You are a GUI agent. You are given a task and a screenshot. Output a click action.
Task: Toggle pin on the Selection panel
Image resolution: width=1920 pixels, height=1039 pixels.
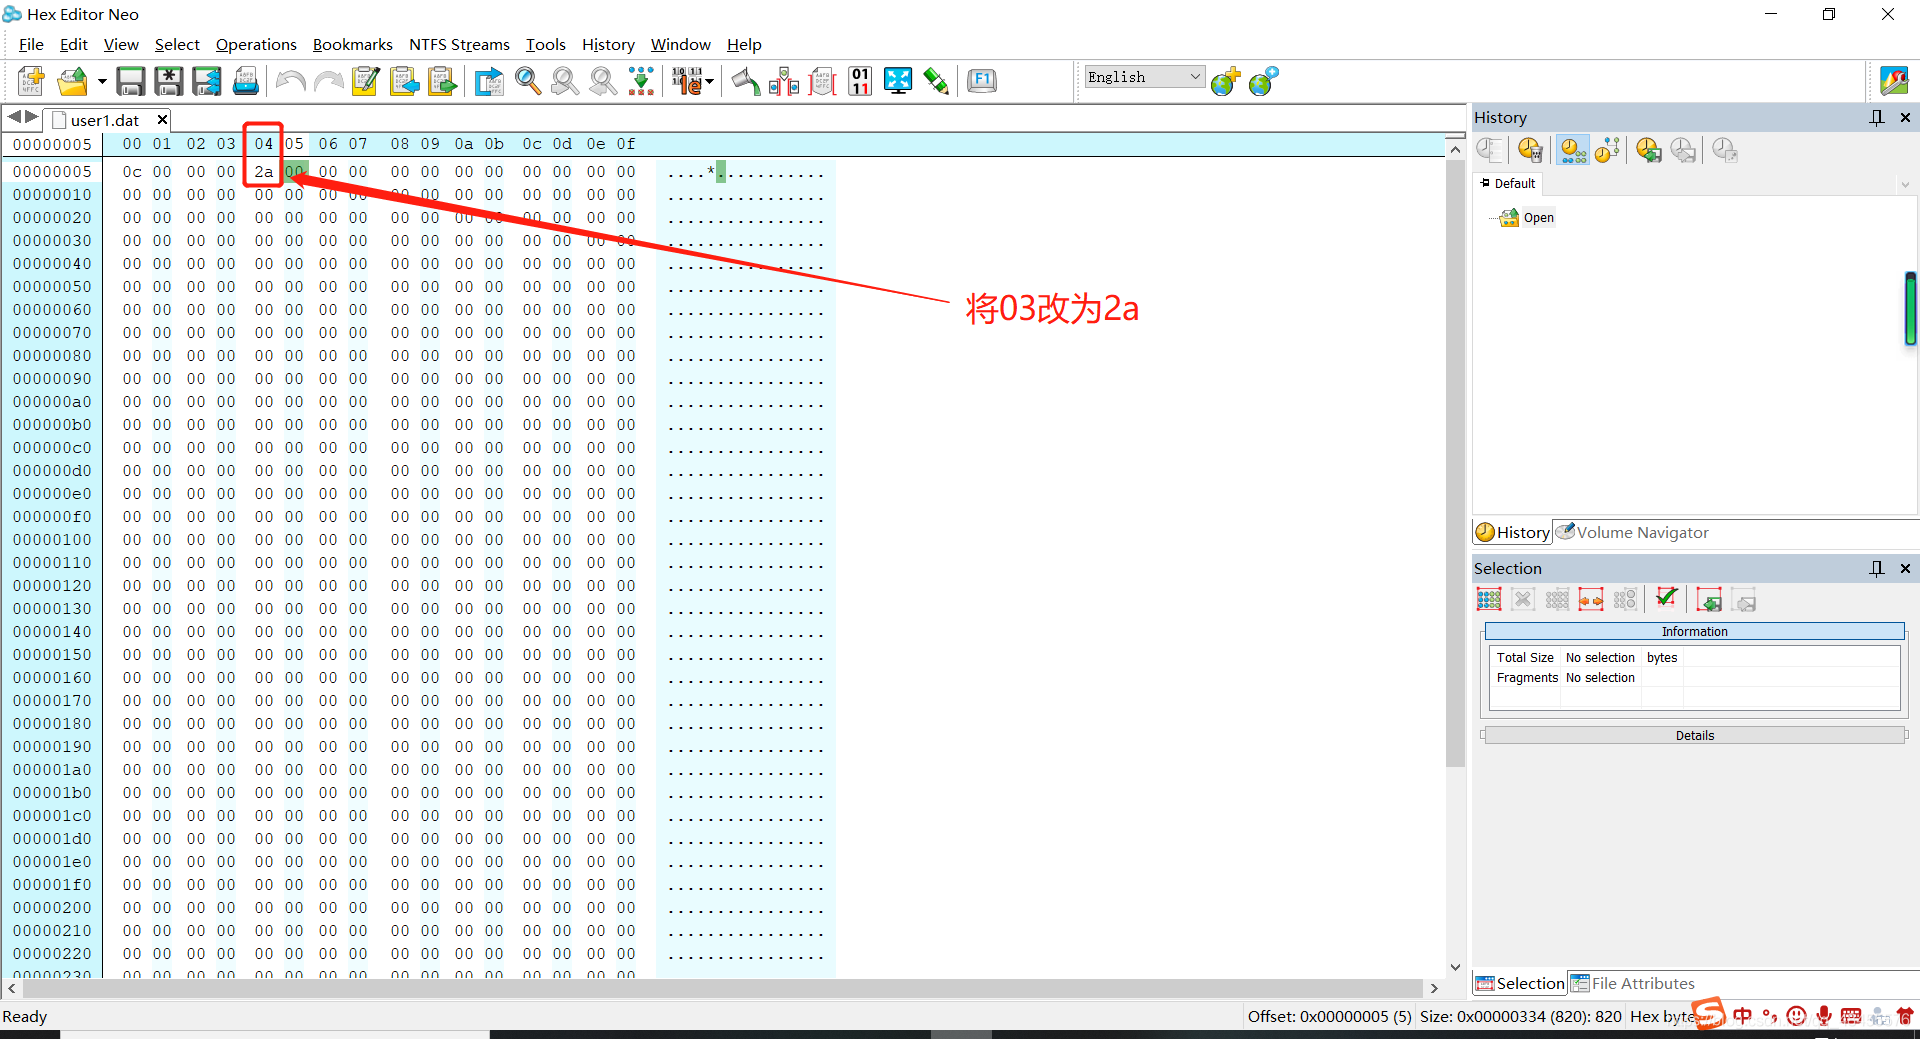1877,569
